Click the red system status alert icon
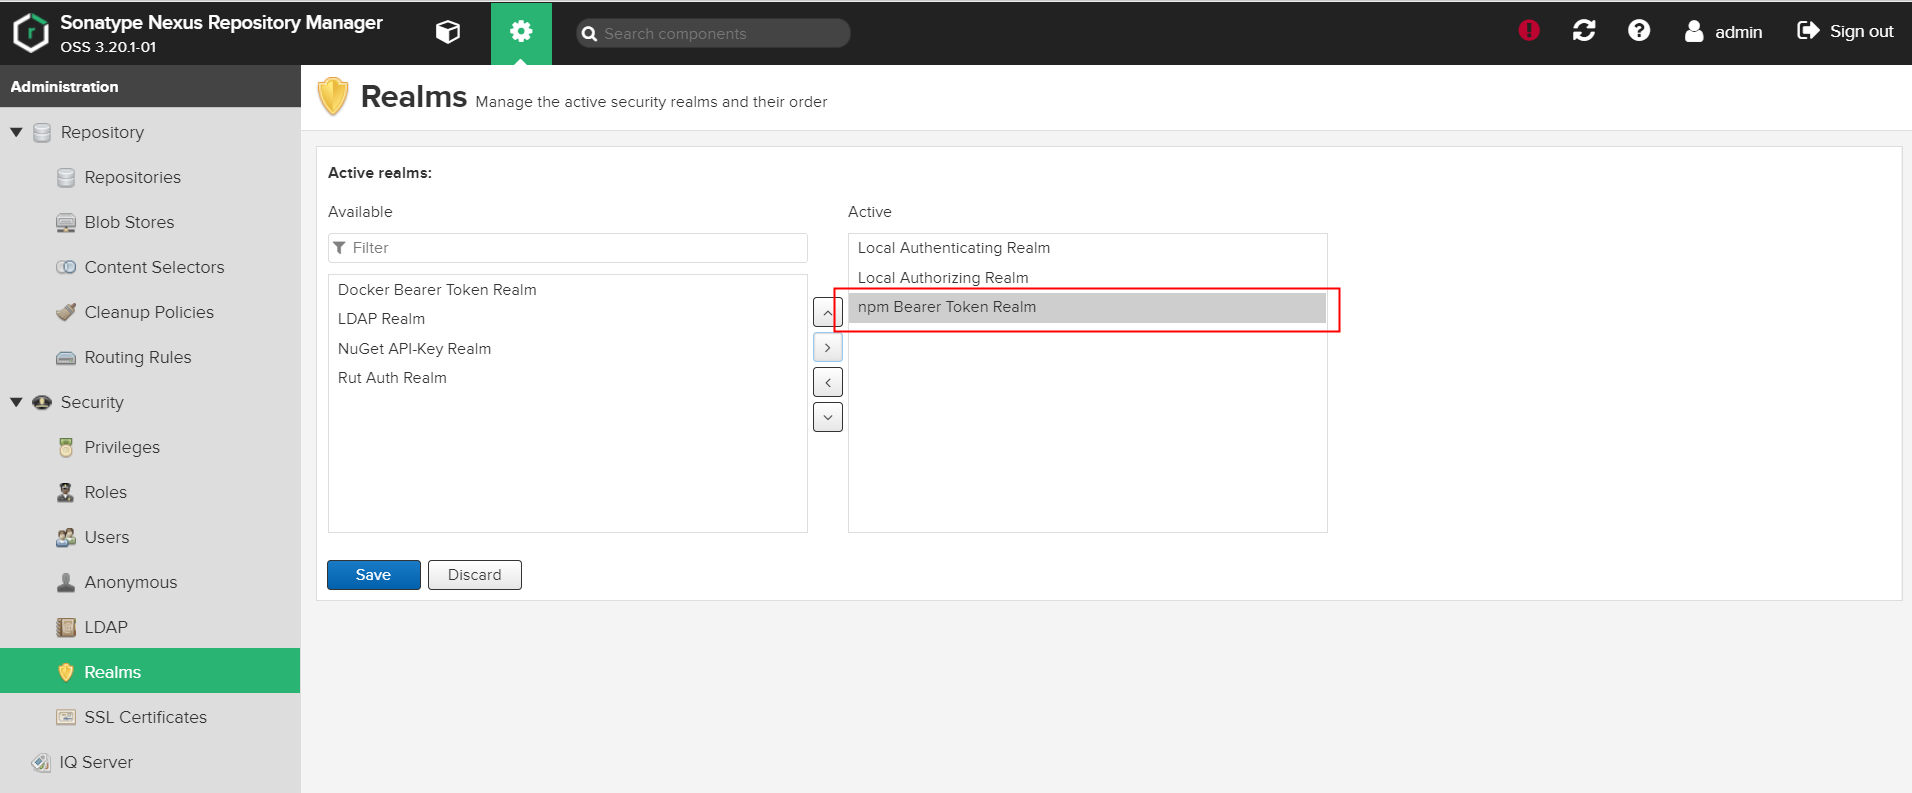This screenshot has width=1912, height=793. point(1529,31)
